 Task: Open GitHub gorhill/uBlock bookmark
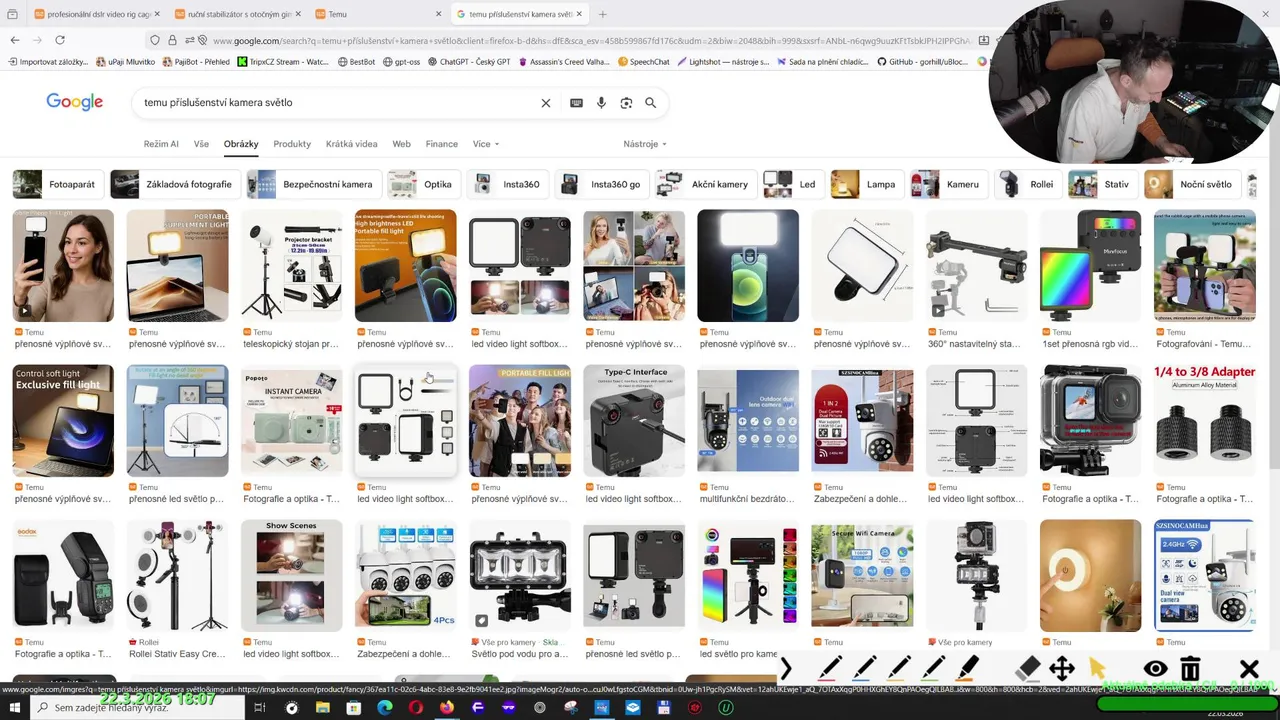coord(922,61)
